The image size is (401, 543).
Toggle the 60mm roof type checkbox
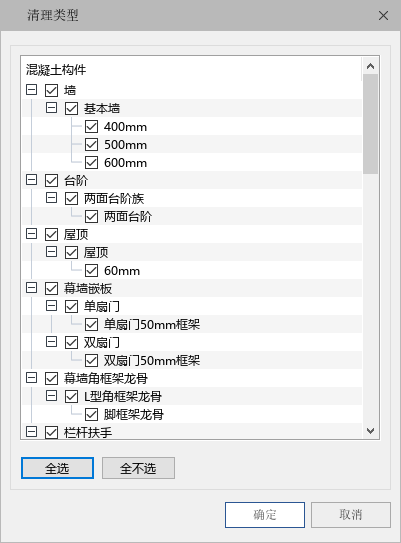(91, 271)
